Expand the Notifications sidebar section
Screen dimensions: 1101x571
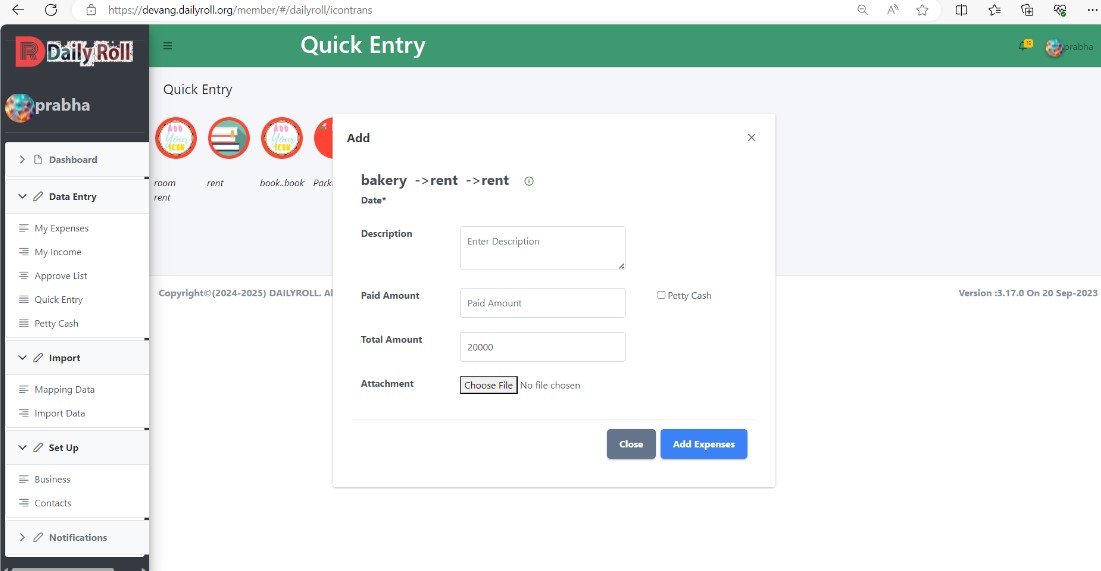77,537
